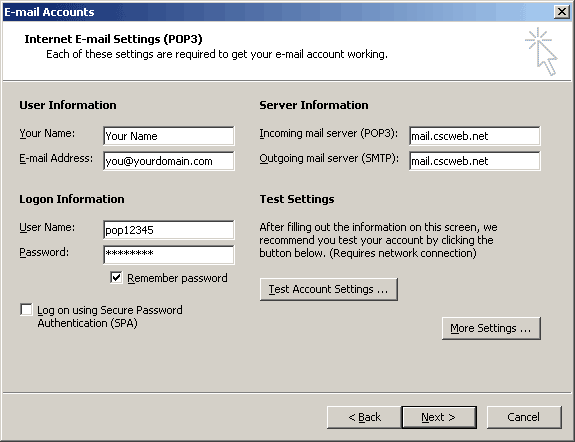
Task: Return with the Back button
Action: 364,417
